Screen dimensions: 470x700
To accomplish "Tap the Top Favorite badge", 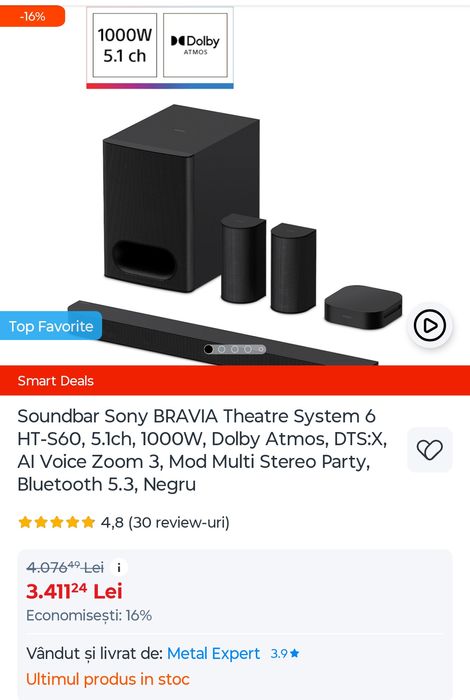I will [x=51, y=326].
